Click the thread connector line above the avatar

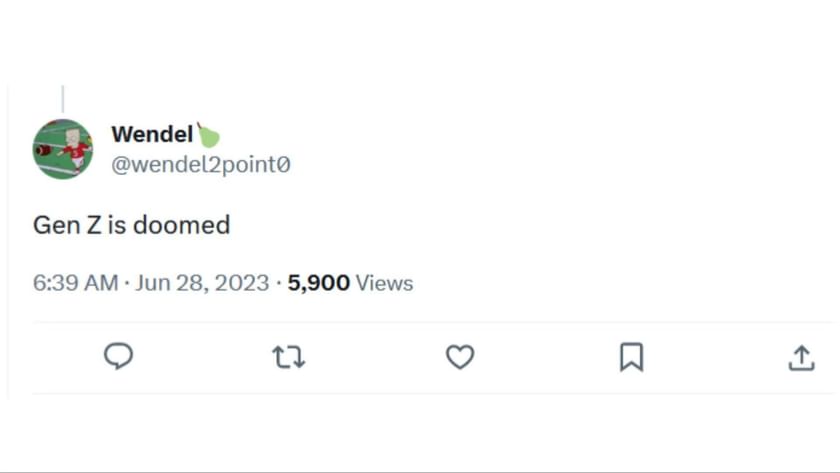(x=62, y=99)
